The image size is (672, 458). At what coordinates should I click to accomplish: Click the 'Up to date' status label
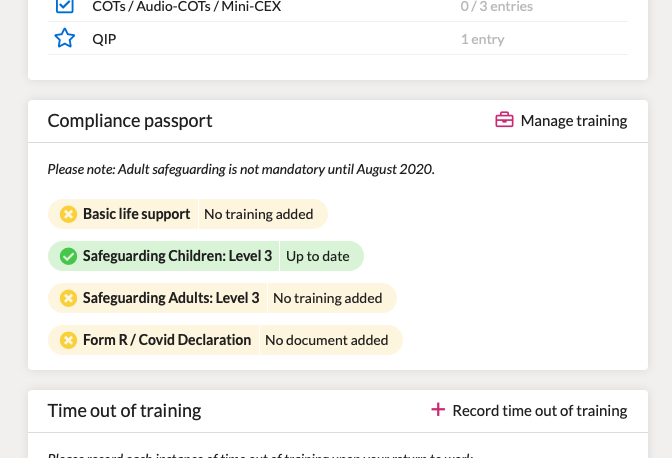click(x=318, y=256)
